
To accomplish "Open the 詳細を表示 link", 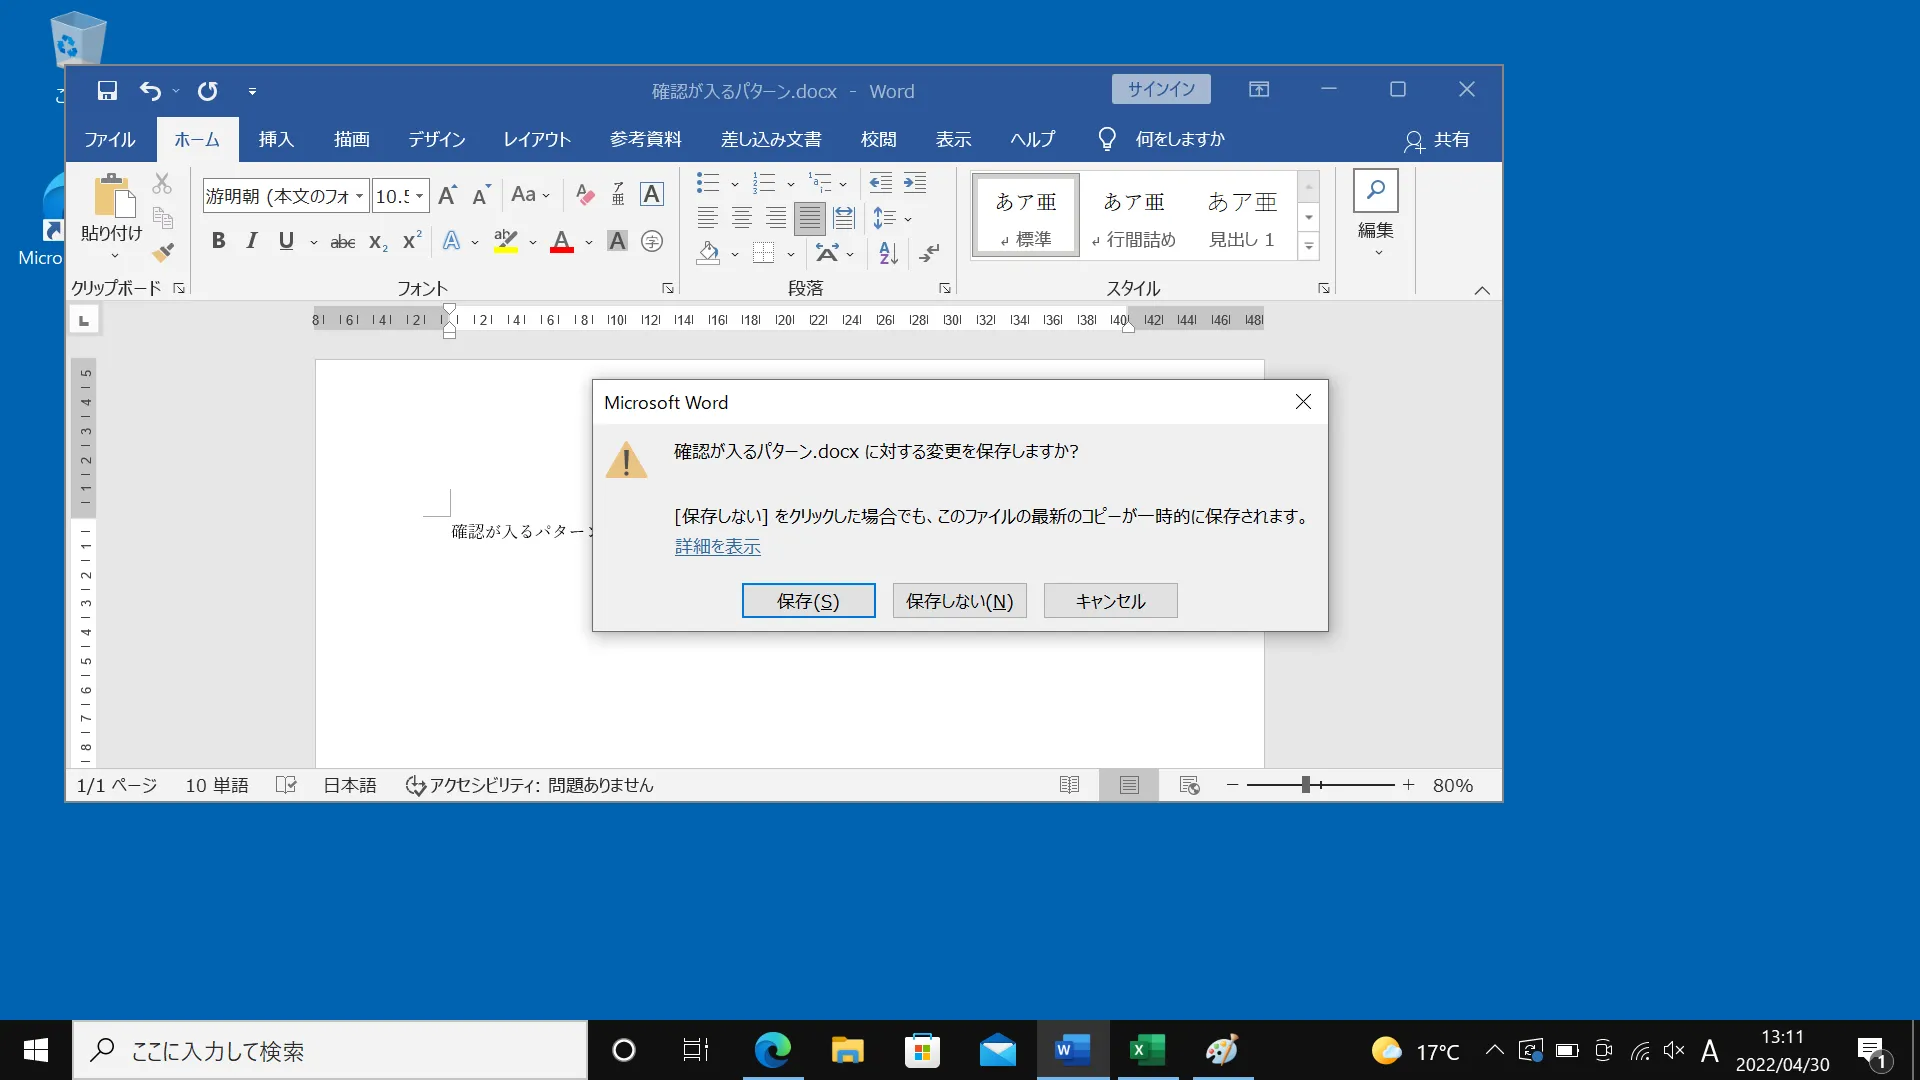I will [x=717, y=547].
